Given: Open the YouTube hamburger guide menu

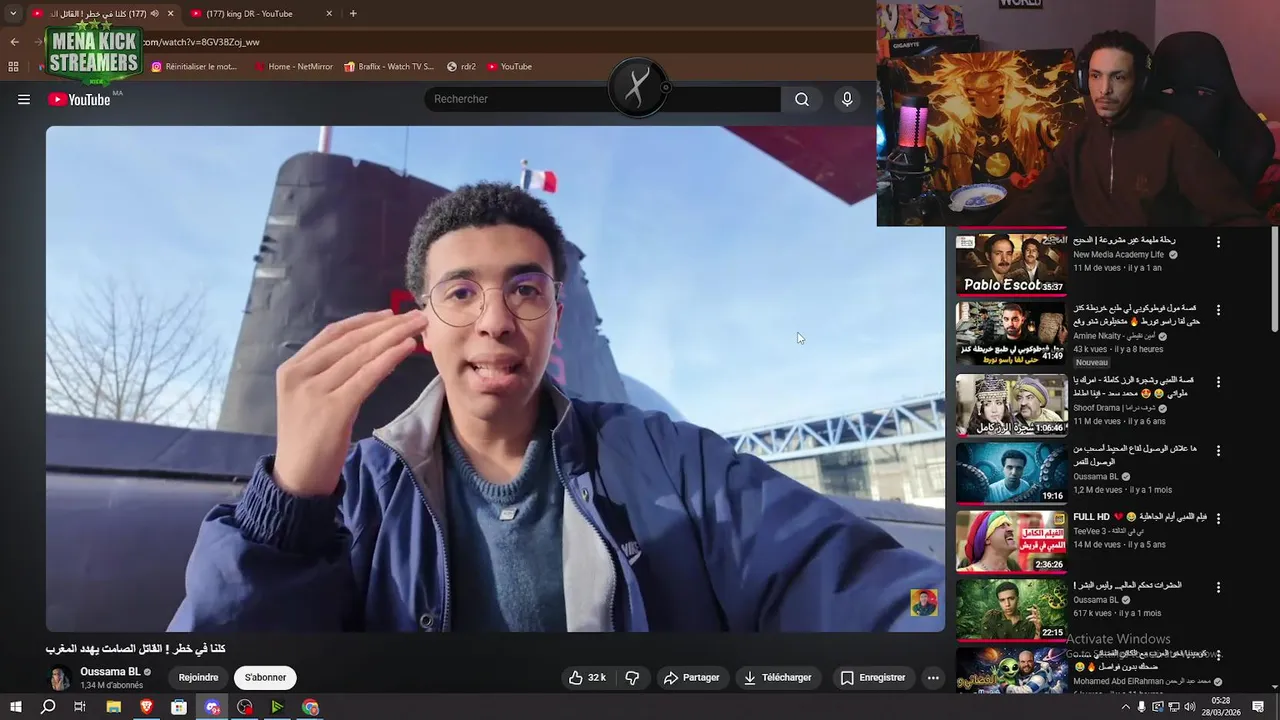Looking at the screenshot, I should point(24,99).
